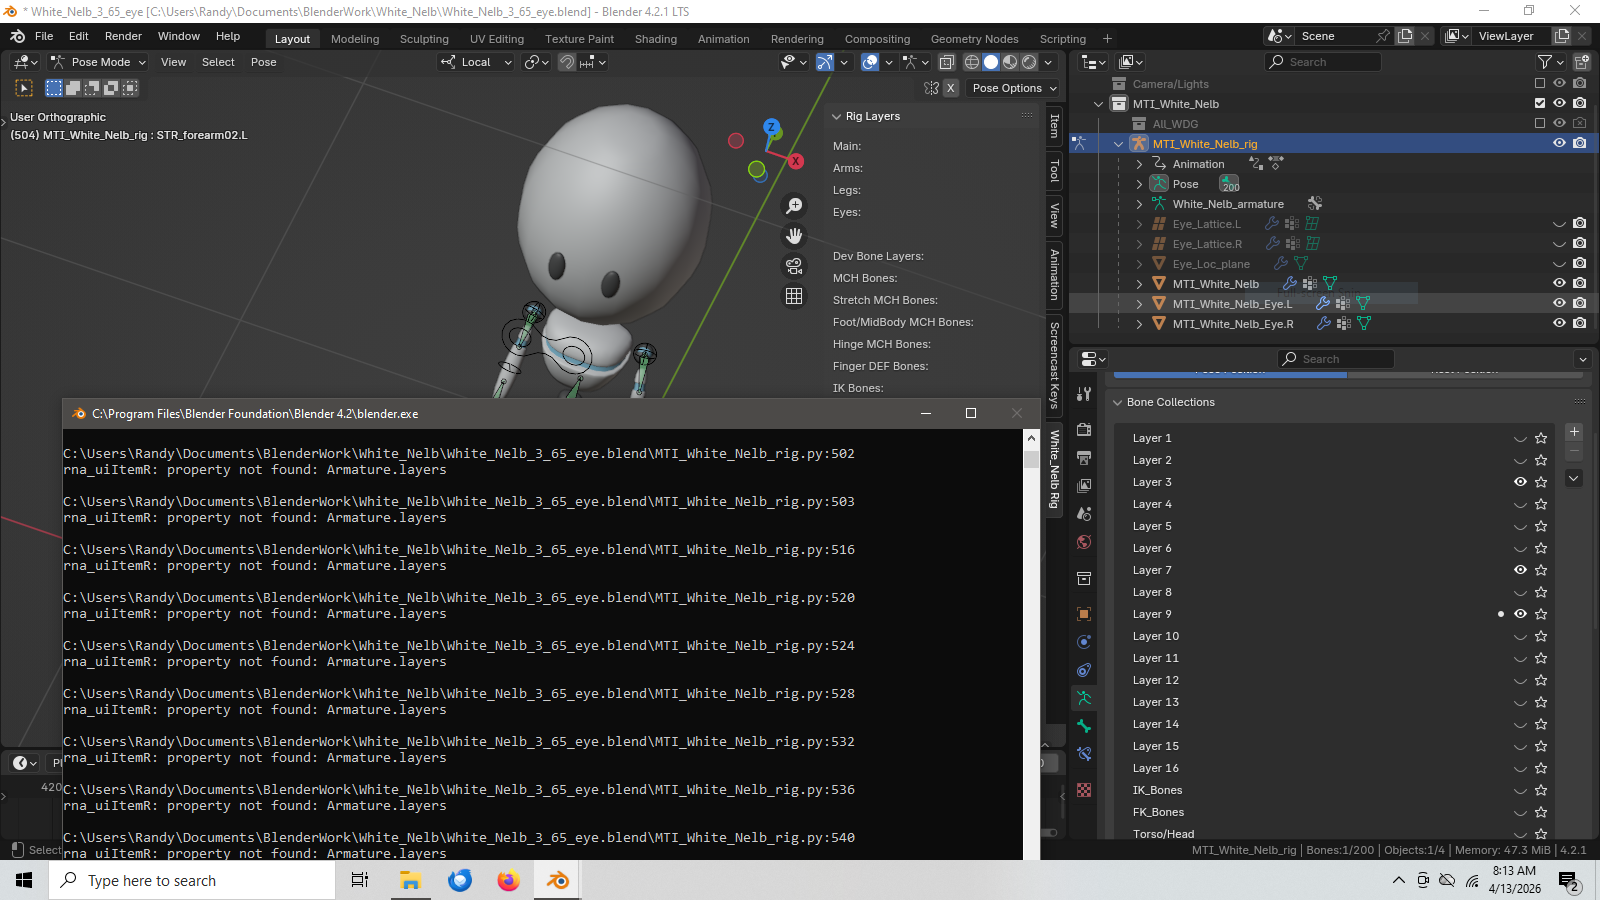
Task: Open the Pose menu in viewport header
Action: click(264, 62)
